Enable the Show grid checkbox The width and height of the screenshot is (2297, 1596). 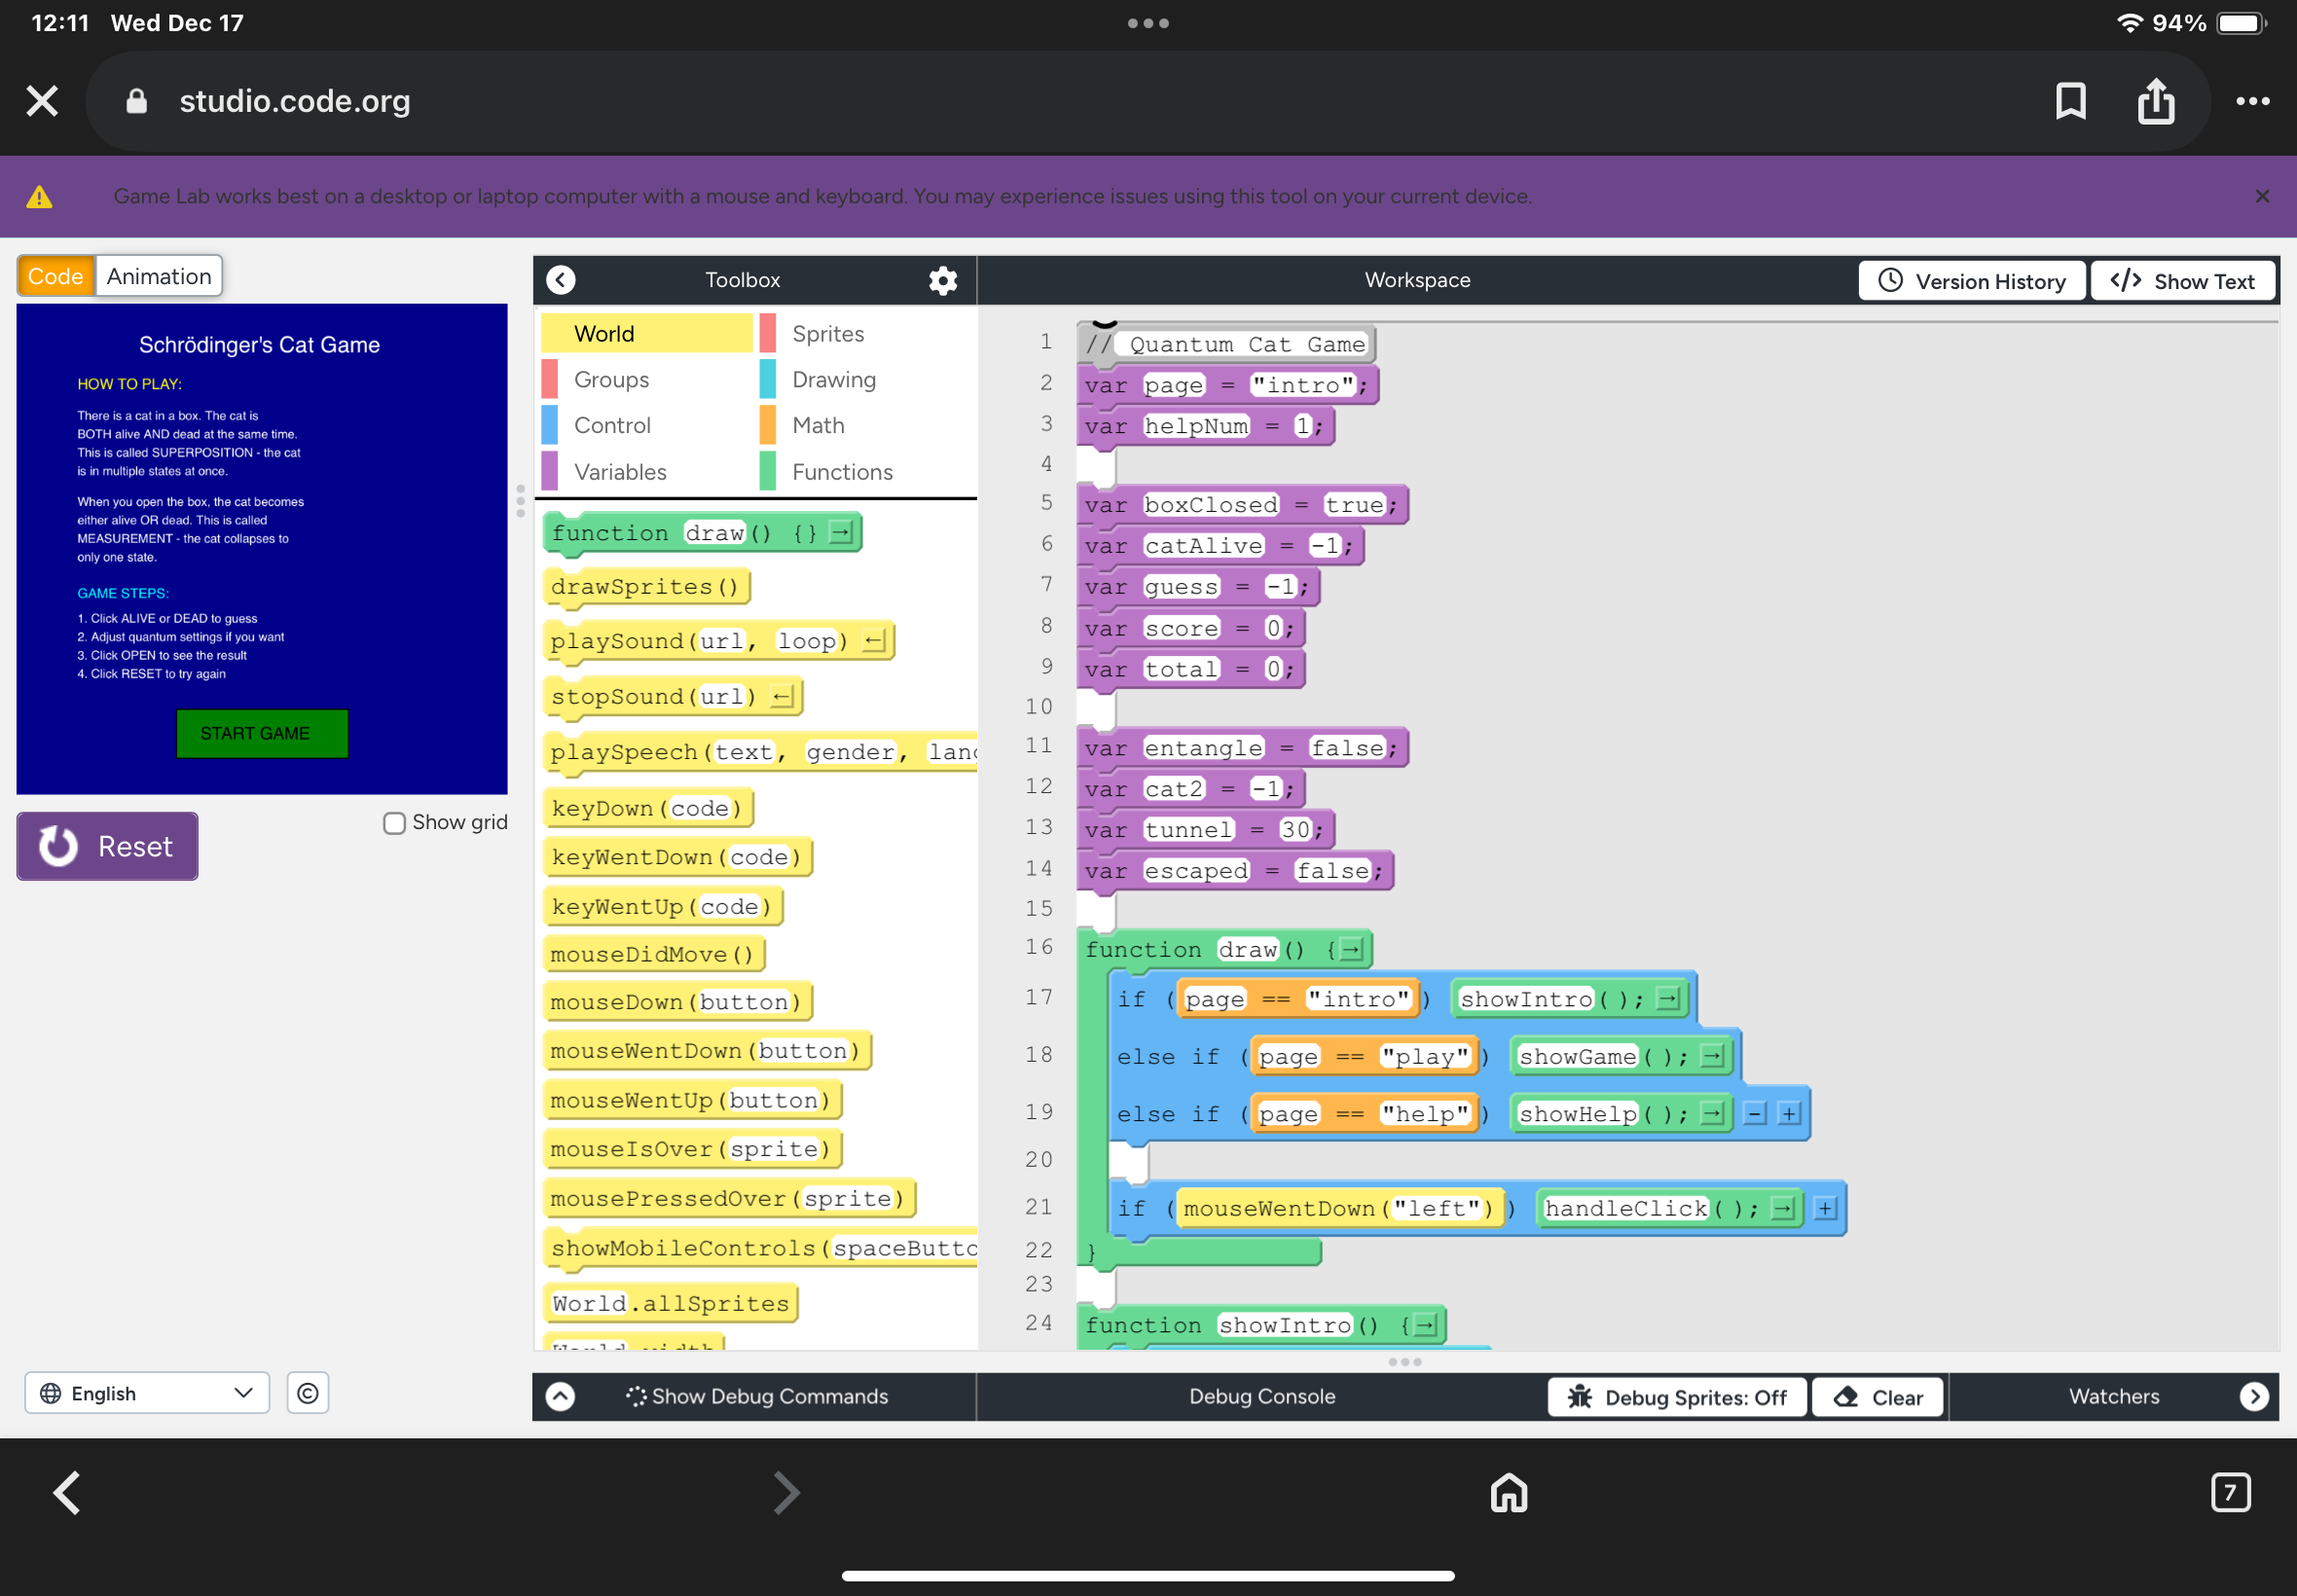point(394,823)
